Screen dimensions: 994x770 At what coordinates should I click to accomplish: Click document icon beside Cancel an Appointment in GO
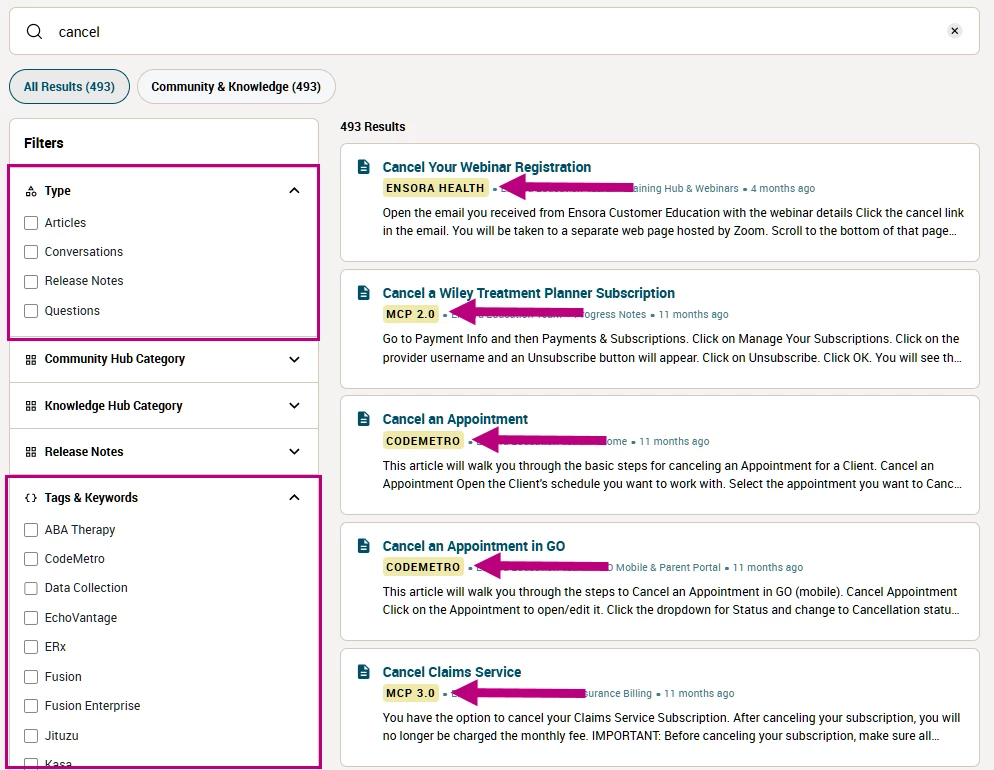[x=363, y=546]
